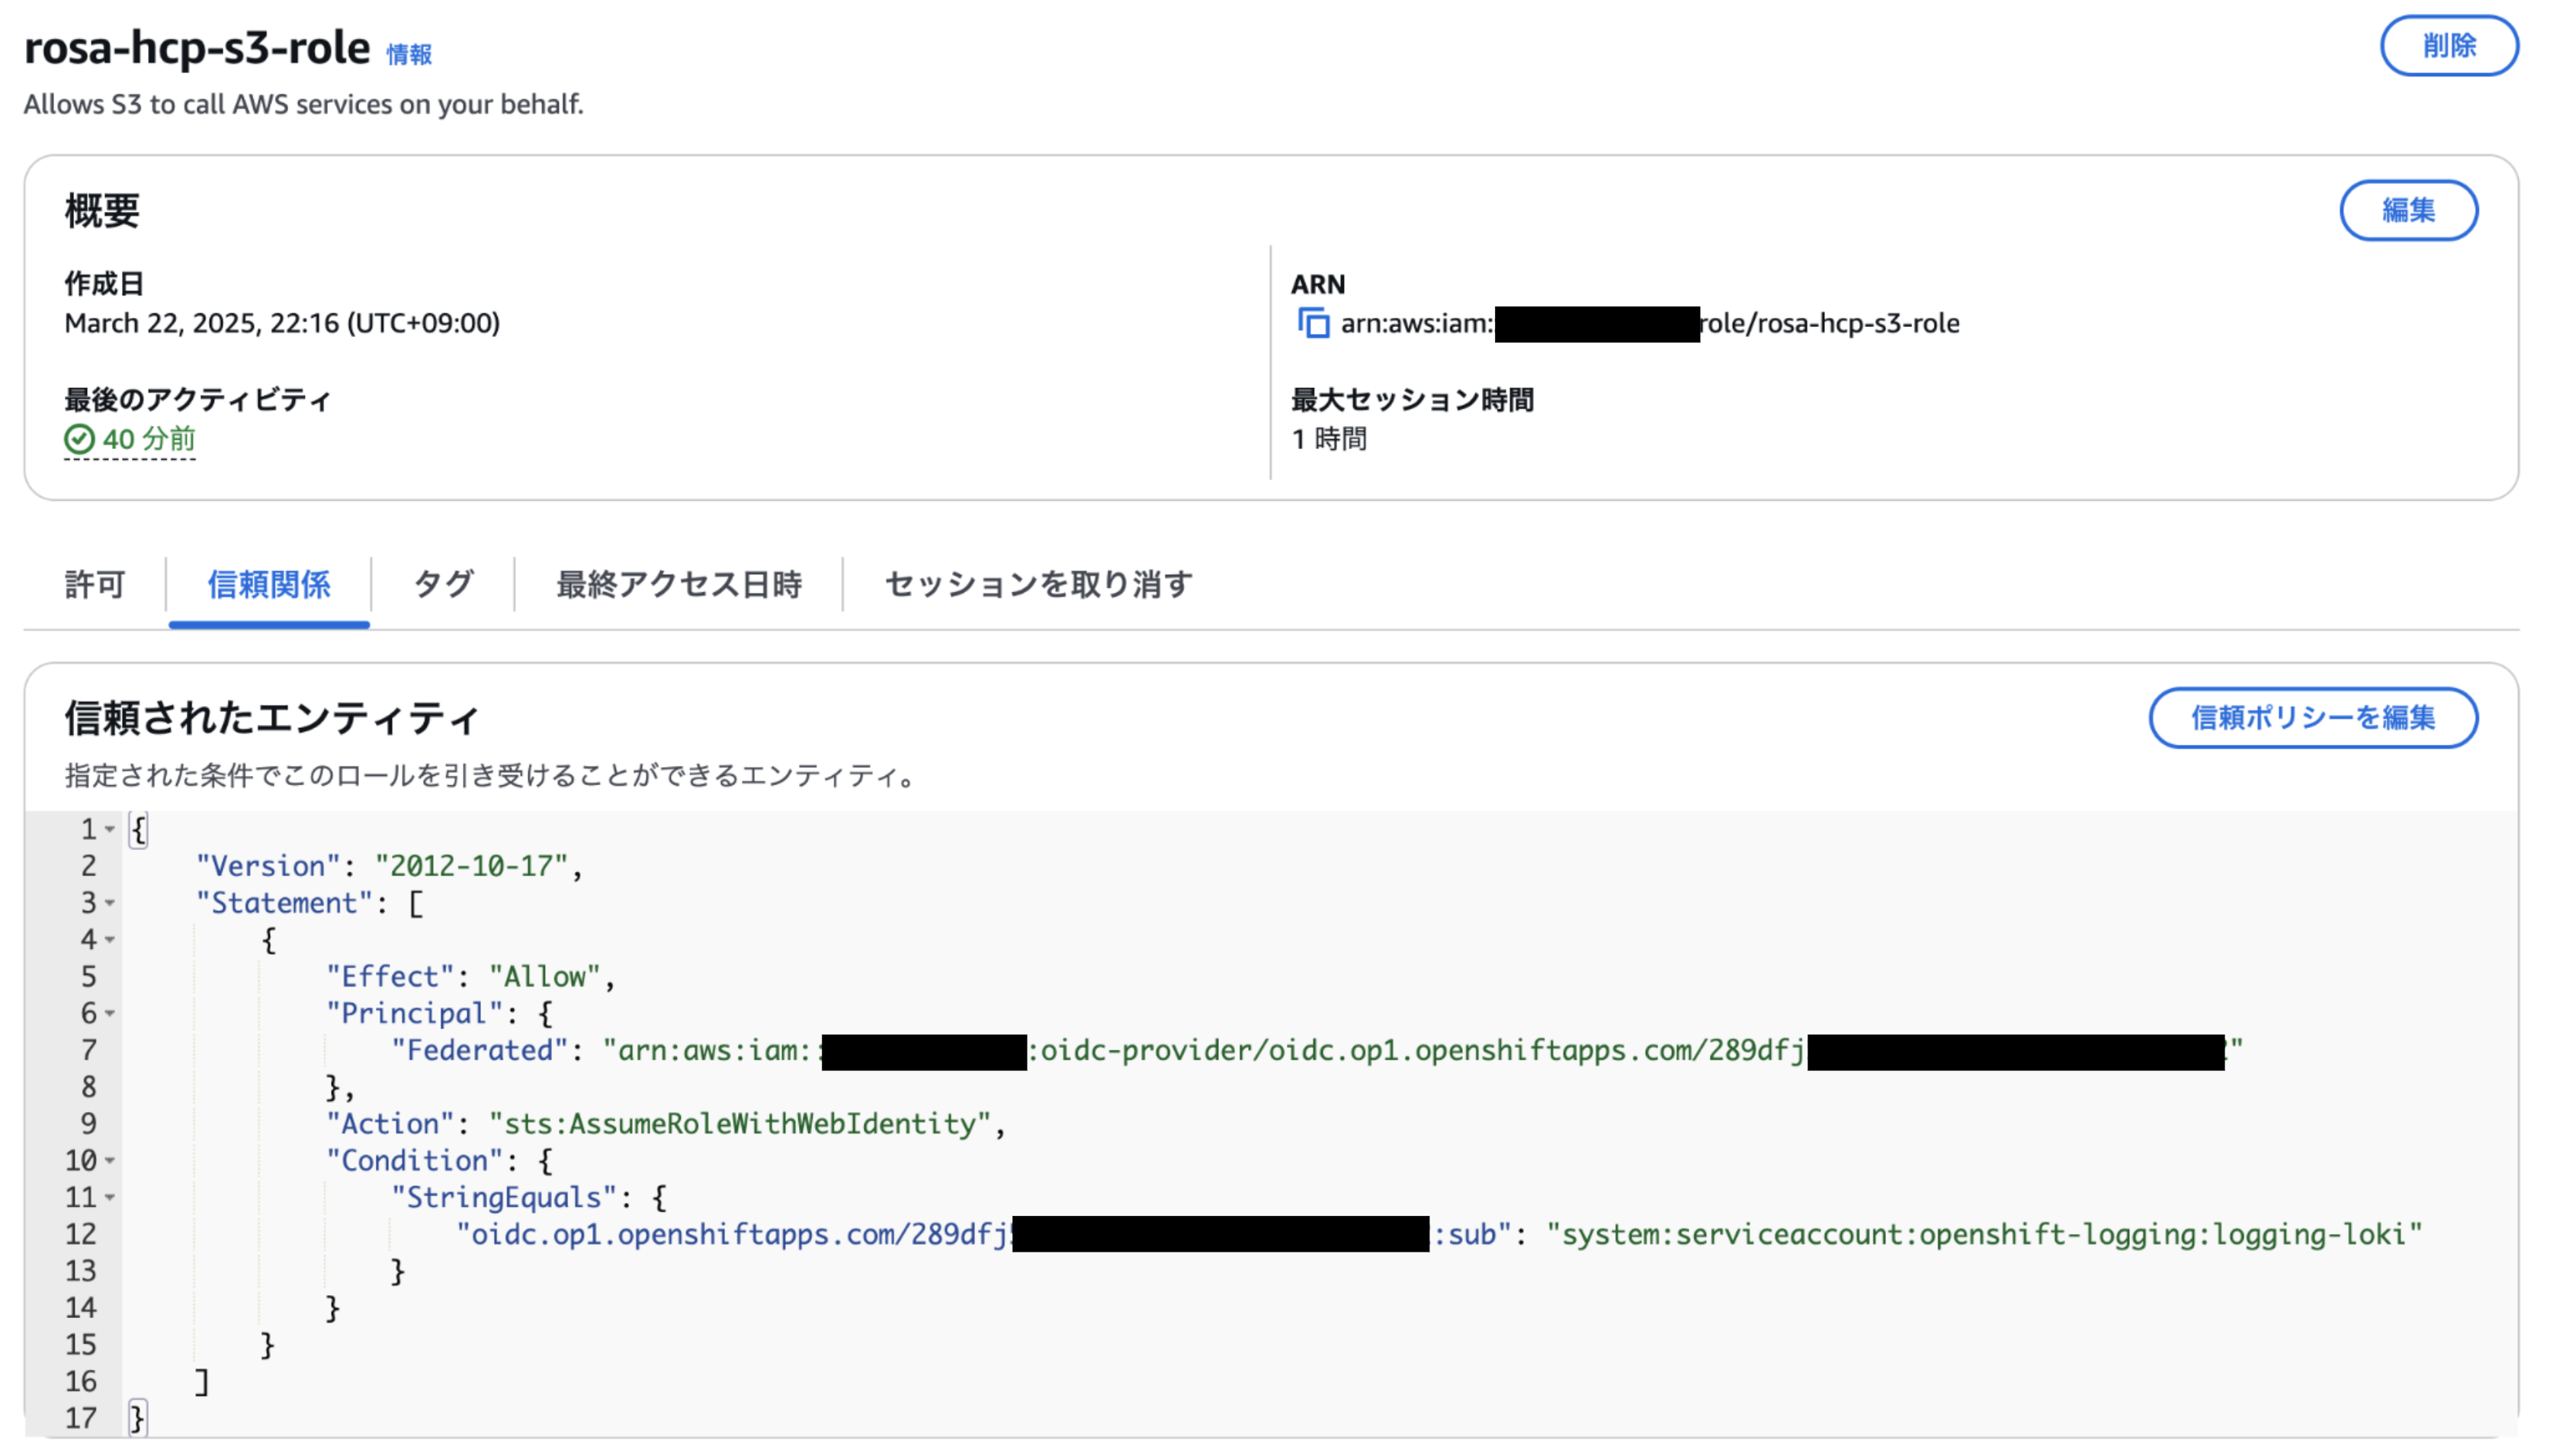
Task: Open the タグ tags tab
Action: tap(443, 584)
